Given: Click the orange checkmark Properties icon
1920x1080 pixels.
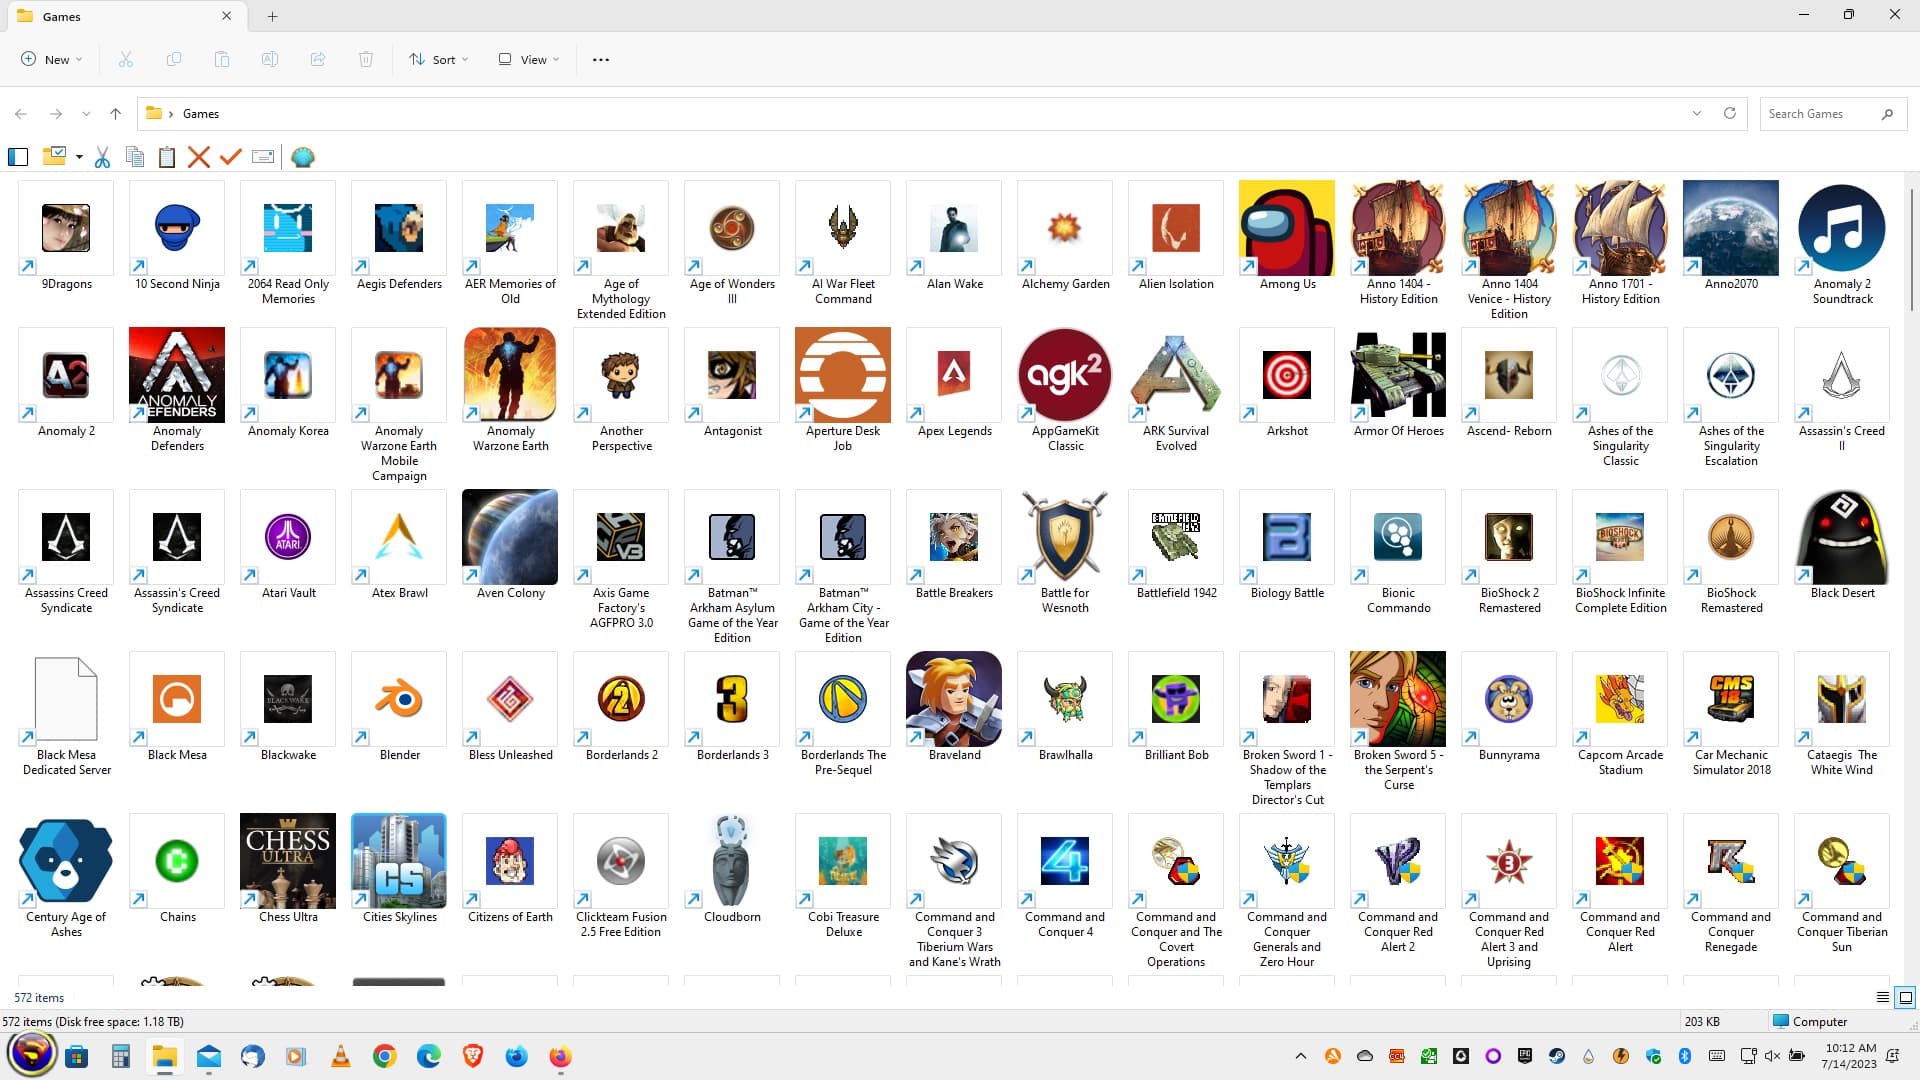Looking at the screenshot, I should pos(231,157).
